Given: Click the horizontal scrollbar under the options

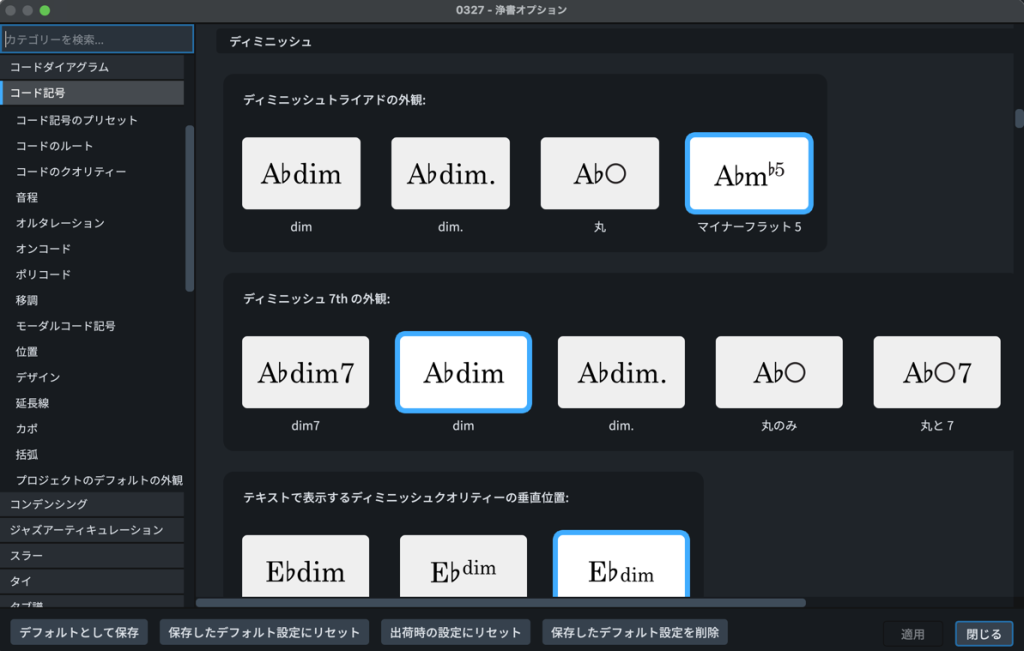Looking at the screenshot, I should 500,603.
